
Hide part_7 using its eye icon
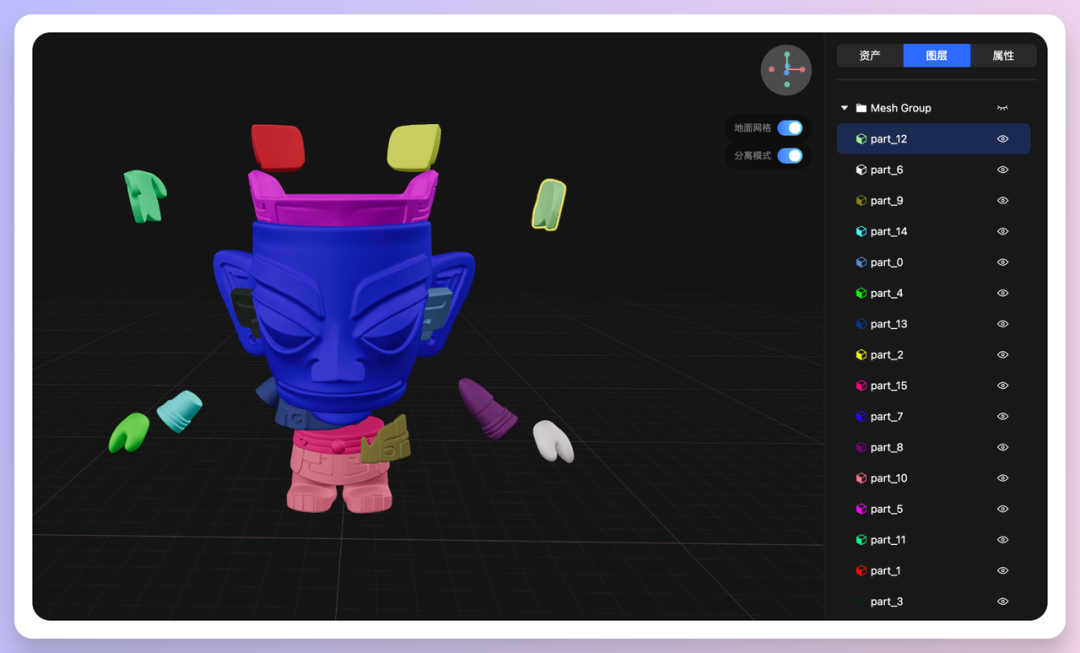(x=1002, y=417)
